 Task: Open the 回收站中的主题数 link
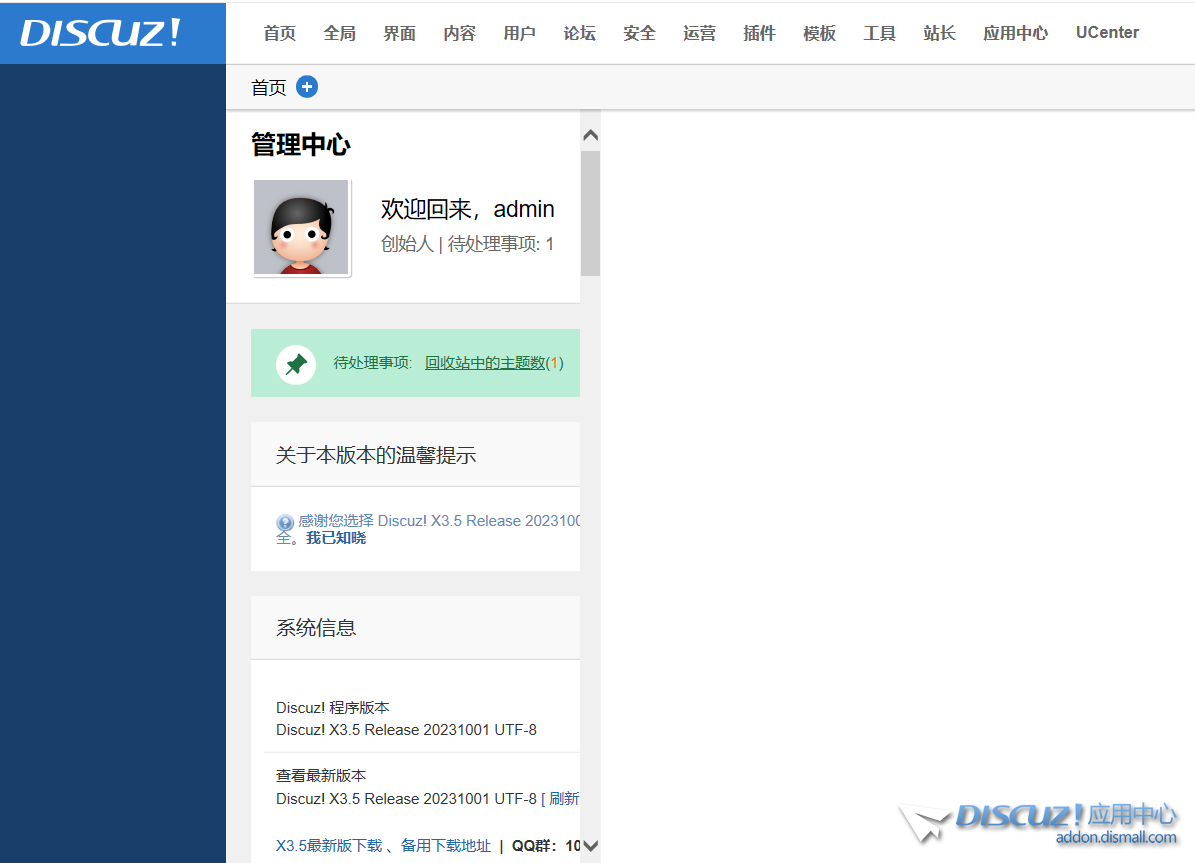[485, 363]
